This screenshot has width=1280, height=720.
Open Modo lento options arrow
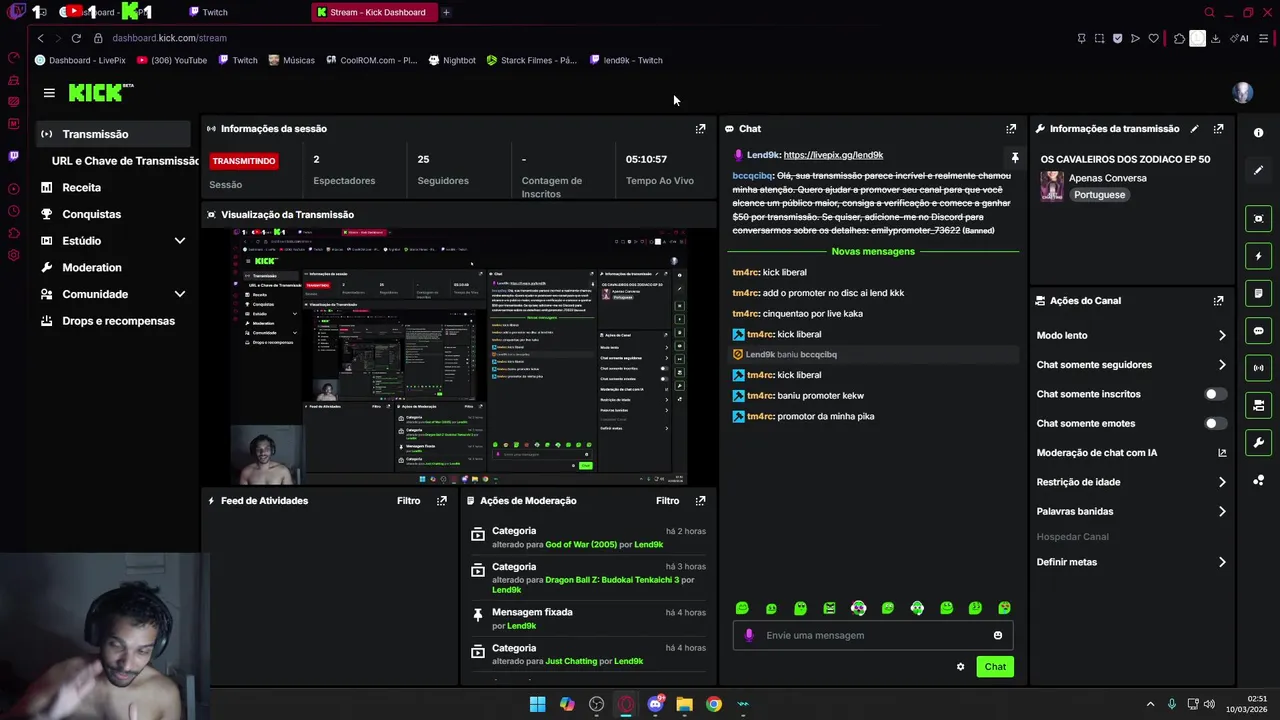(1221, 336)
